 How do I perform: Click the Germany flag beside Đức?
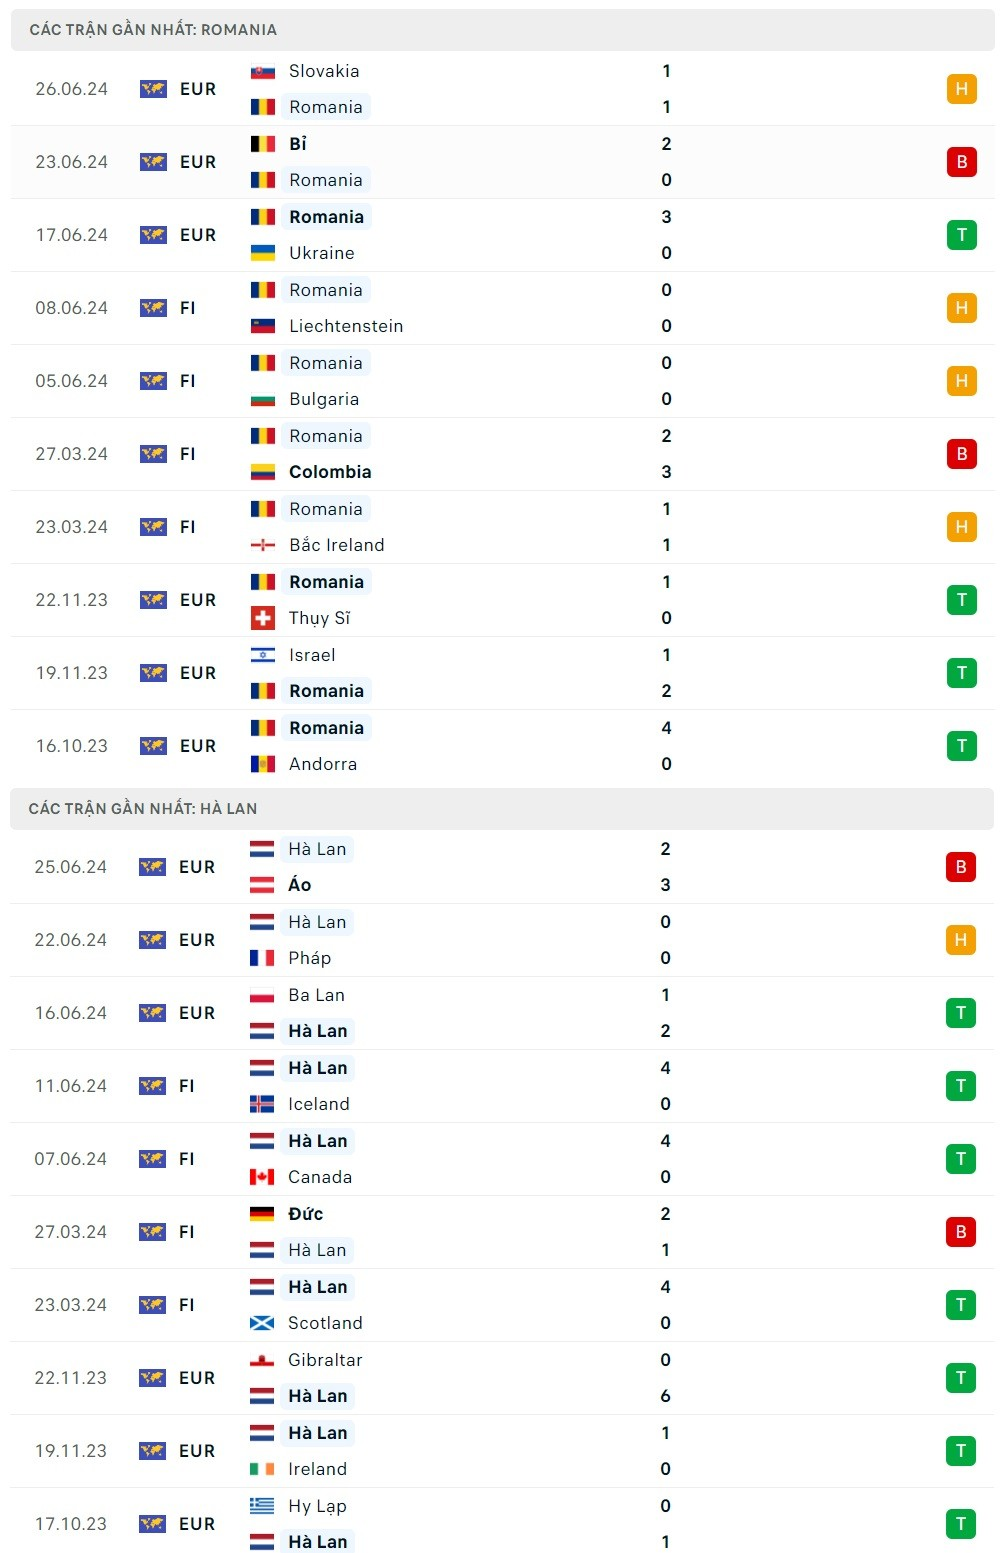(262, 1214)
